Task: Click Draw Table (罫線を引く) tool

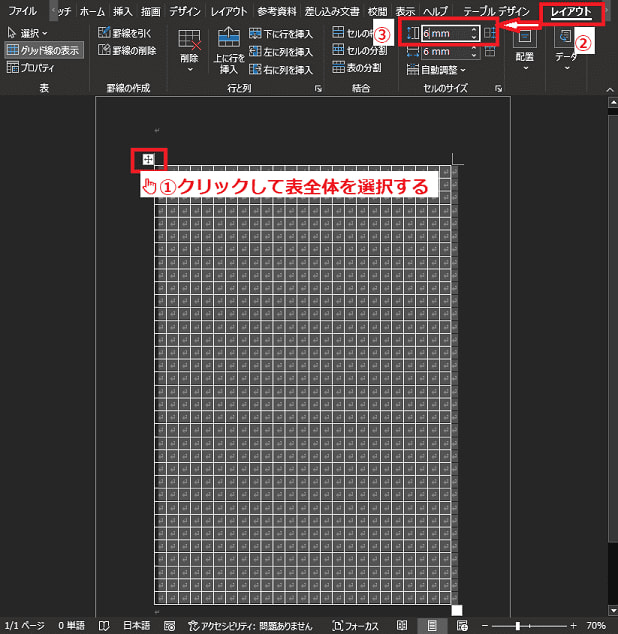Action: tap(126, 33)
